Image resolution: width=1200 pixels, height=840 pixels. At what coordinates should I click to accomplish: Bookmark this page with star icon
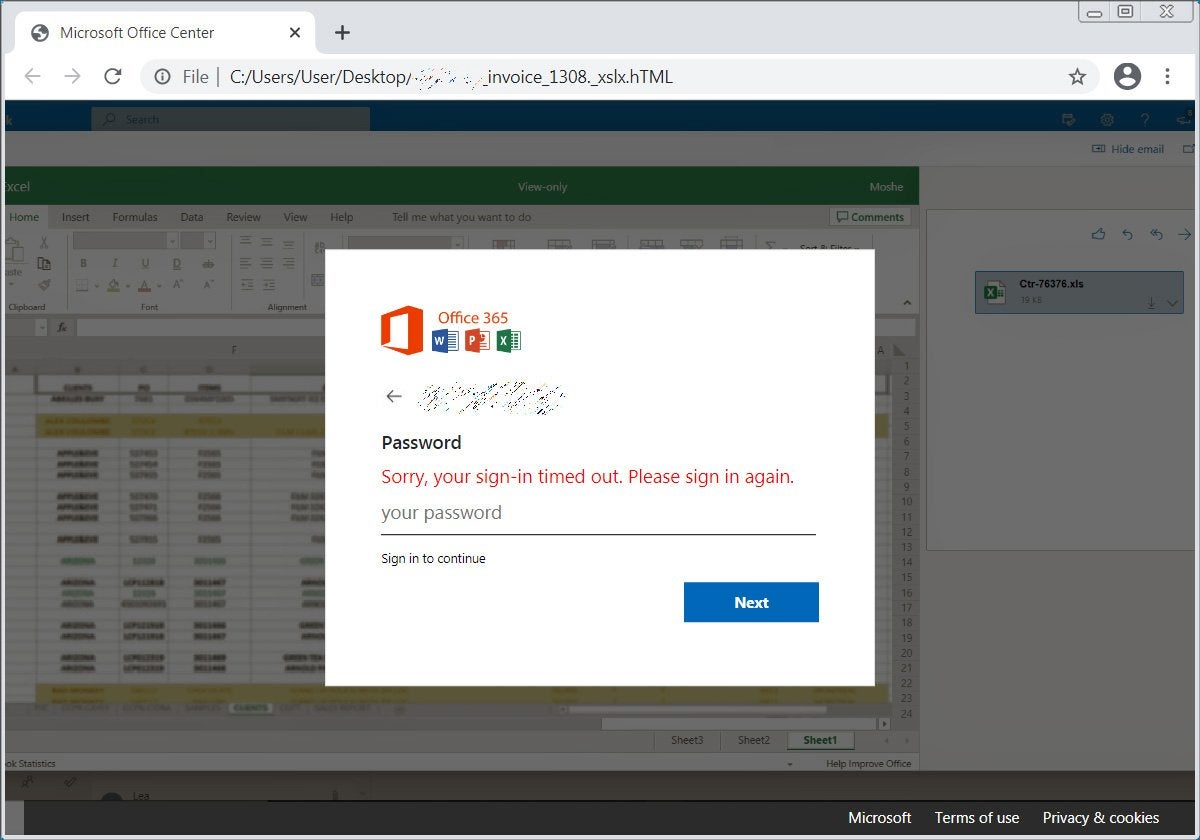pos(1077,77)
